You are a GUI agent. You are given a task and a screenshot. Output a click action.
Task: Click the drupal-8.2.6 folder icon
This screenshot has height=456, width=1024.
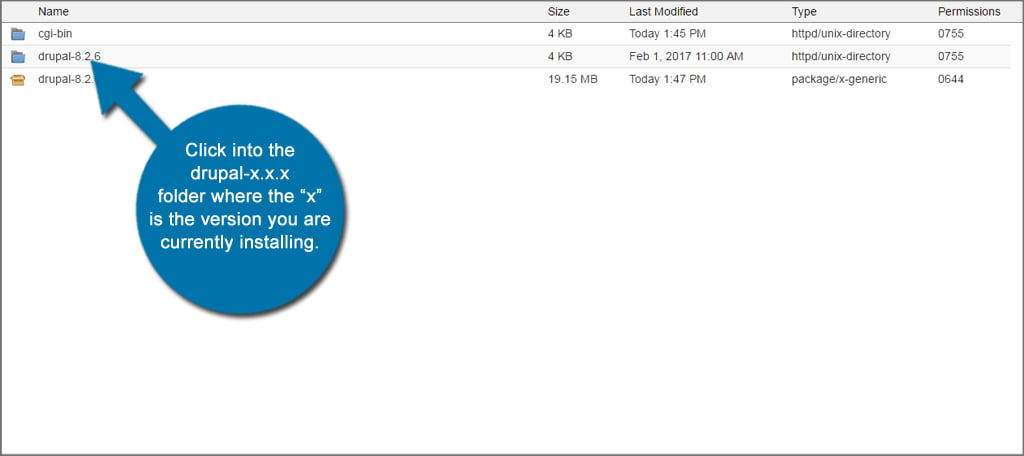tap(18, 57)
